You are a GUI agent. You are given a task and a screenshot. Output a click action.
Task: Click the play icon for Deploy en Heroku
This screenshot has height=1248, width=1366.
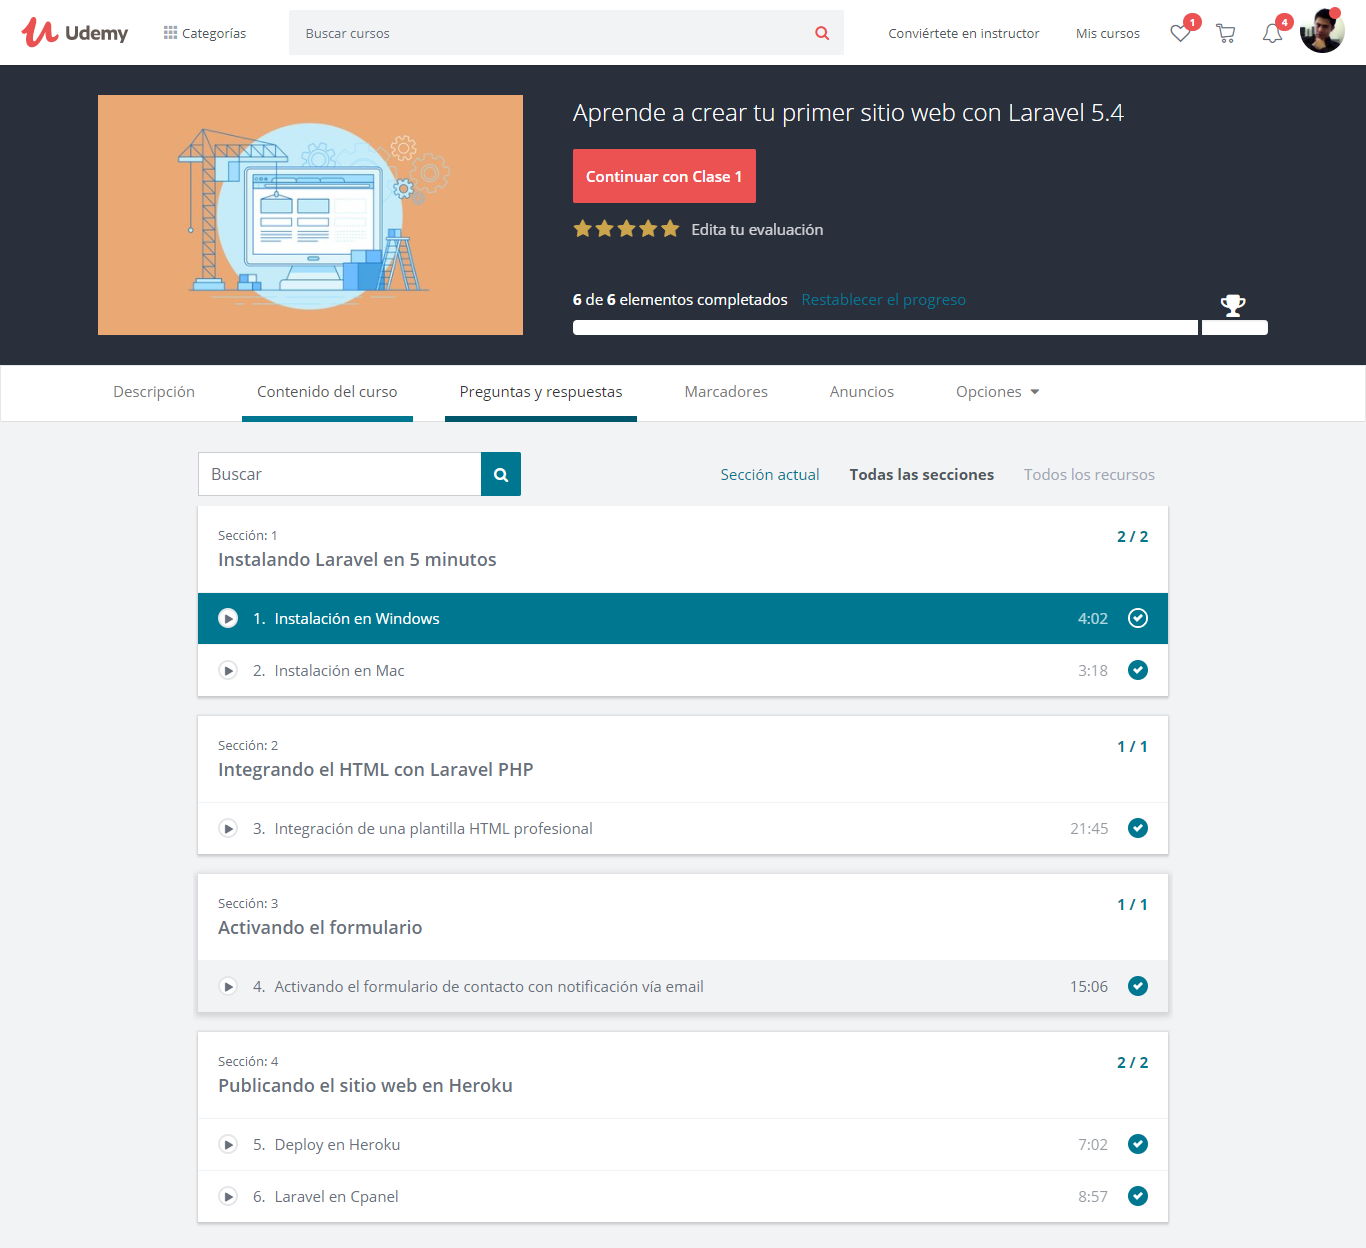click(229, 1145)
